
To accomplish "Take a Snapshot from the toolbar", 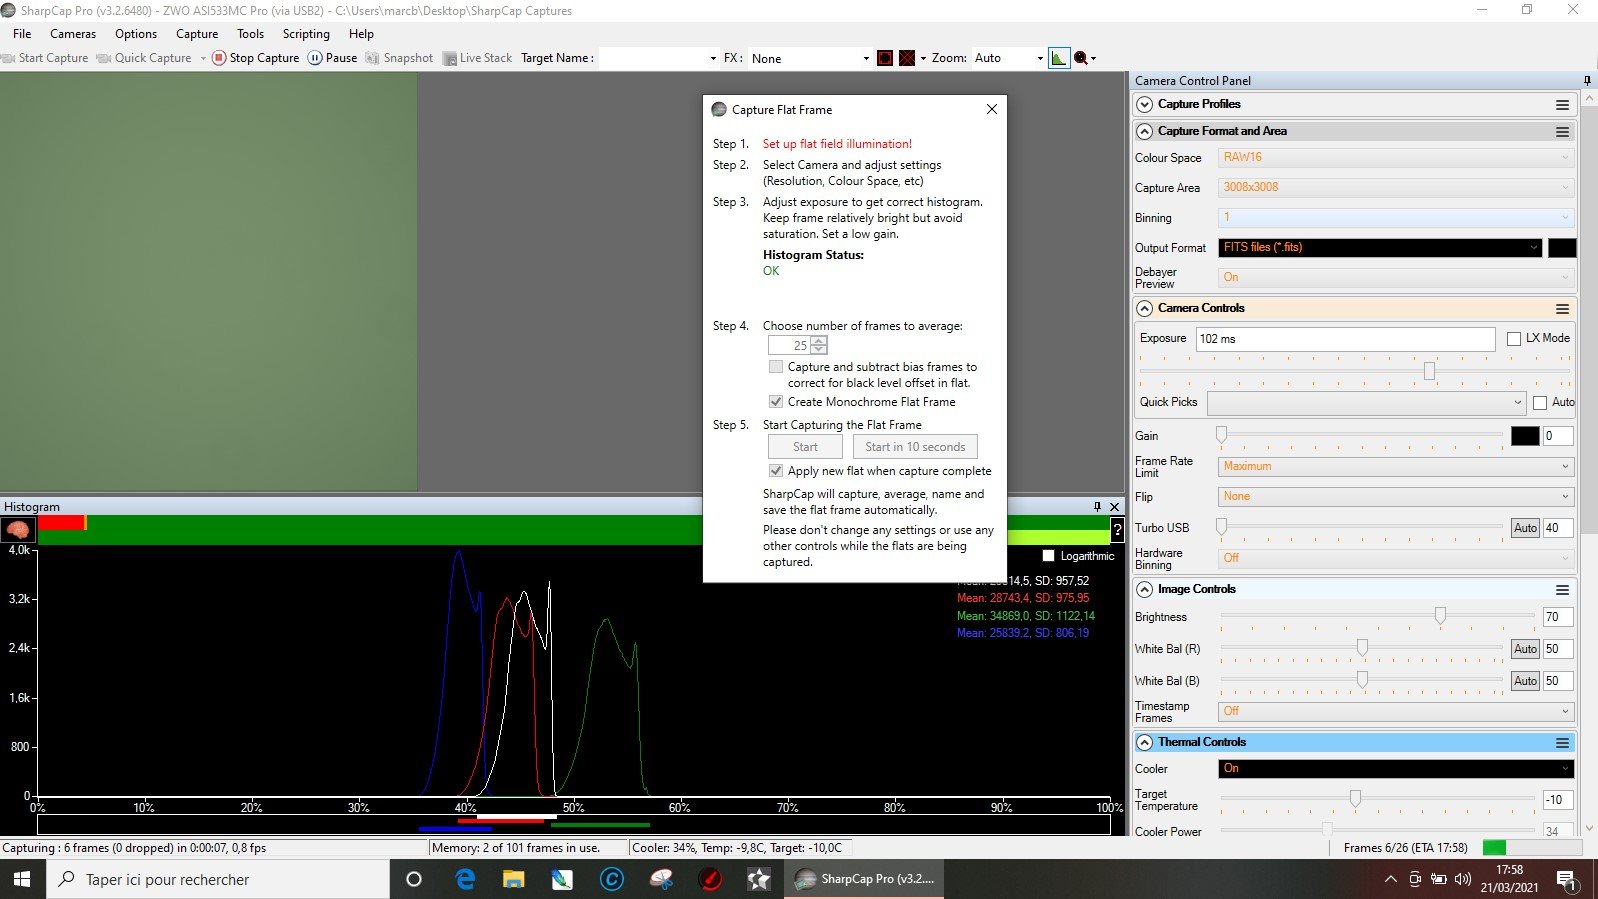I will pyautogui.click(x=399, y=58).
